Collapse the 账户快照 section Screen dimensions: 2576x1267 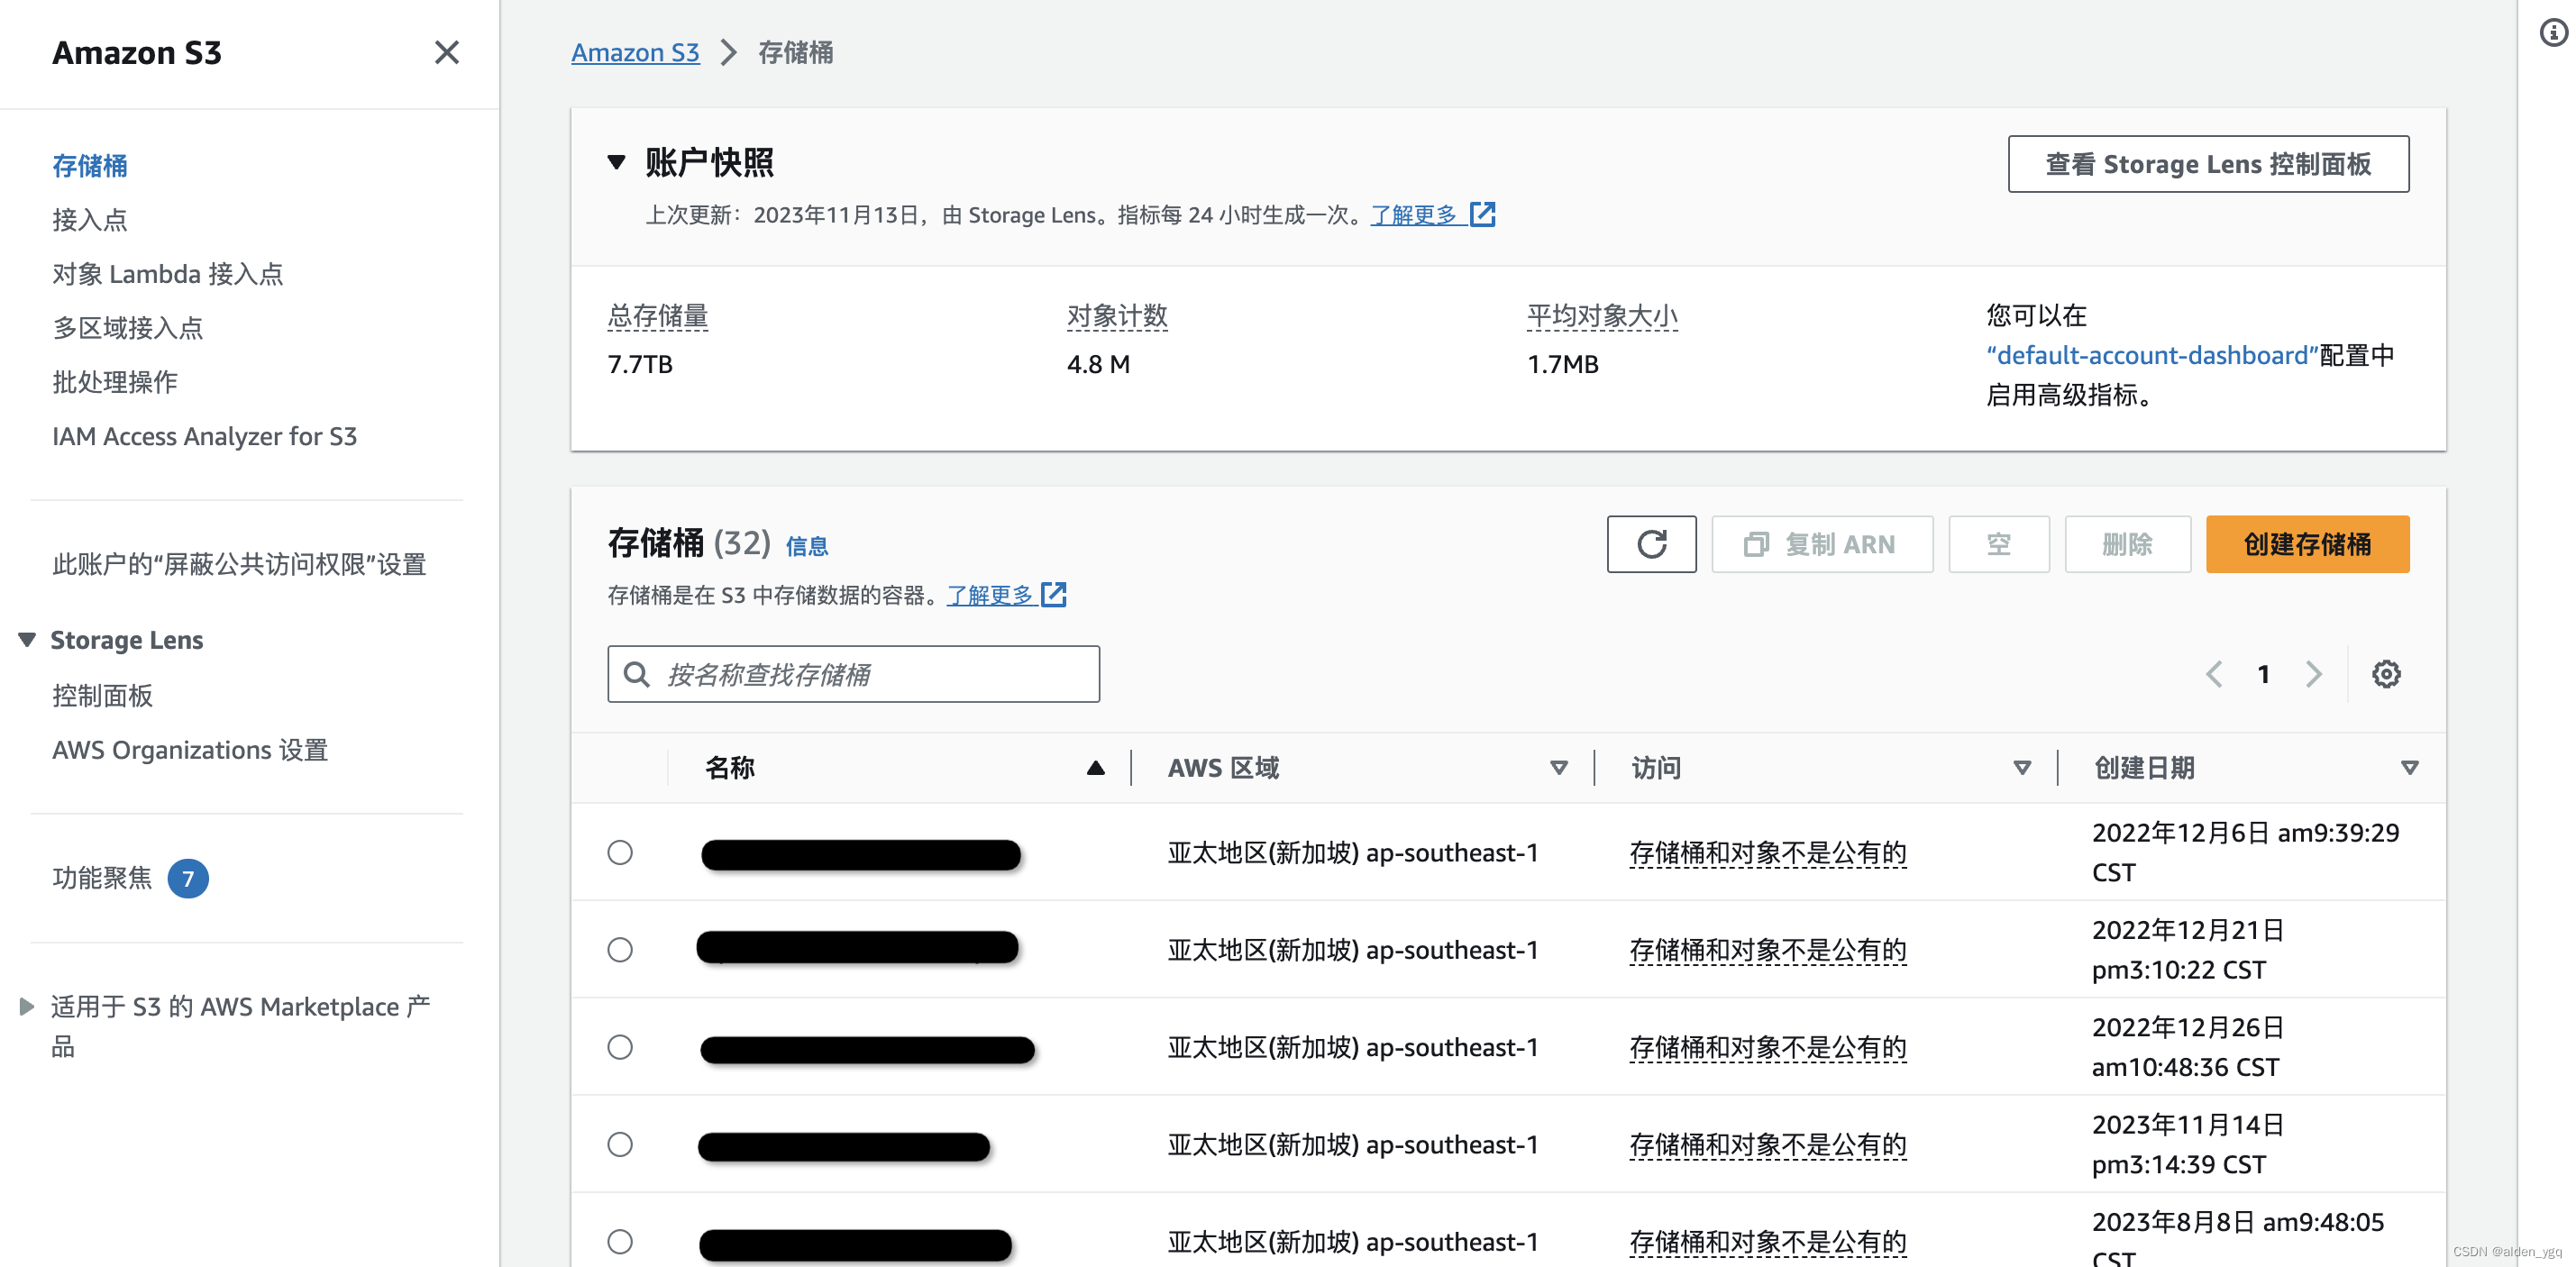point(617,162)
